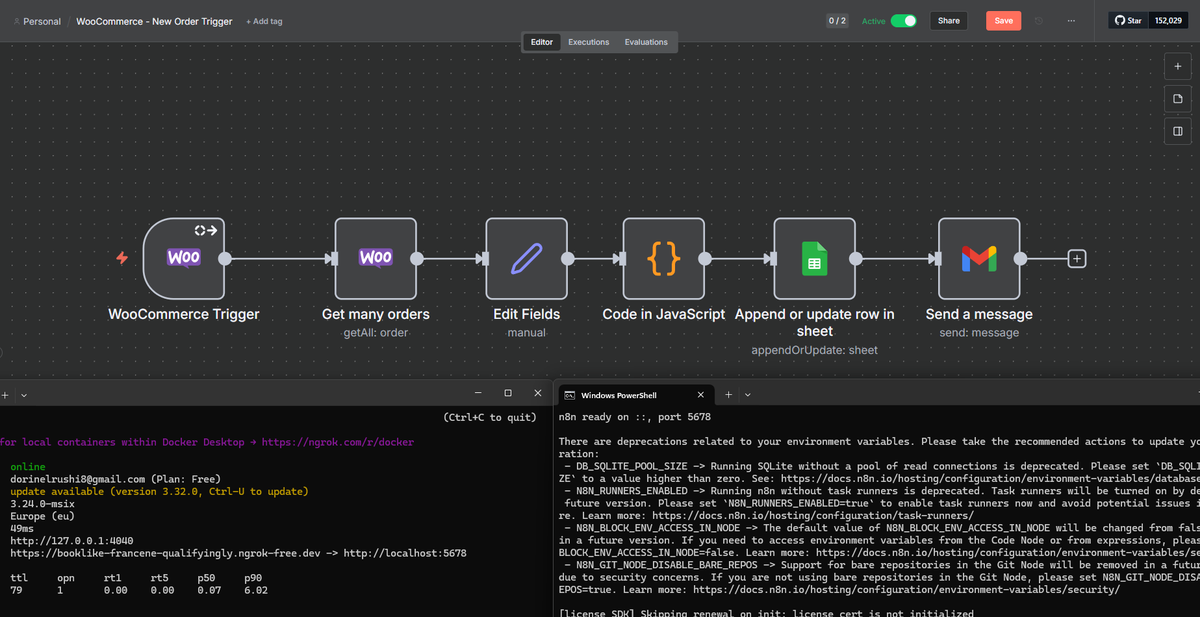The width and height of the screenshot is (1200, 617).
Task: Click the 'update available' line in ngrok terminal
Action: (x=159, y=491)
